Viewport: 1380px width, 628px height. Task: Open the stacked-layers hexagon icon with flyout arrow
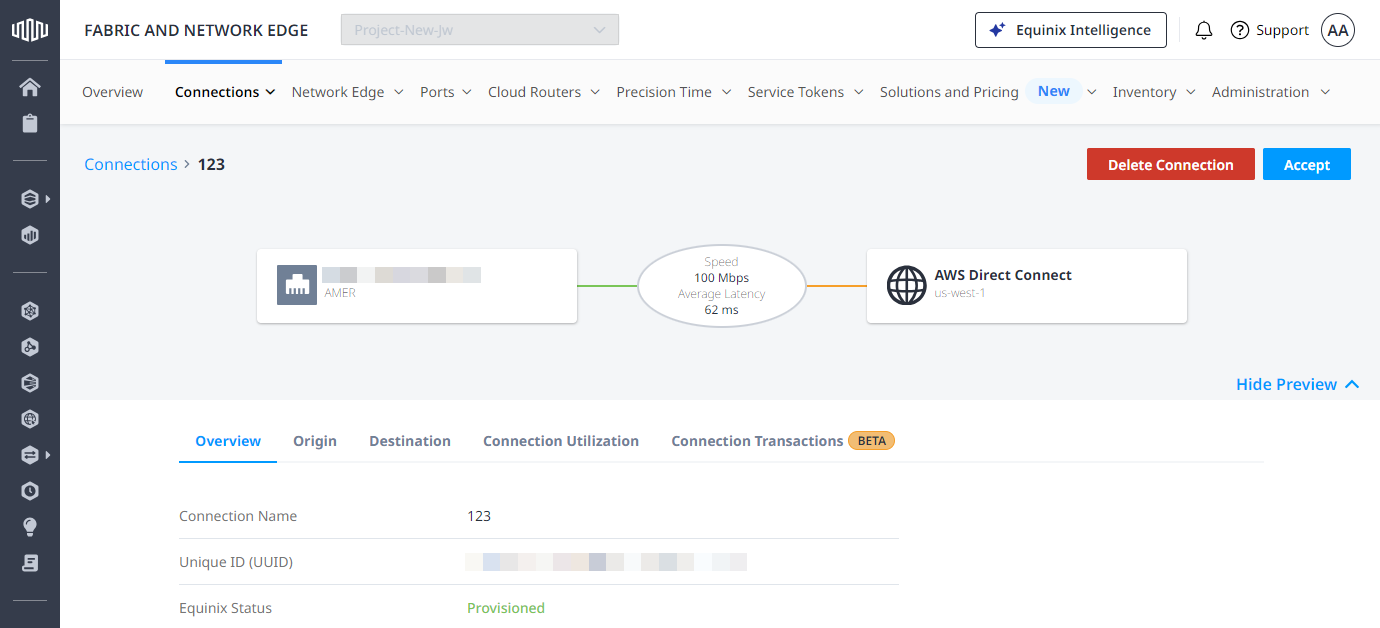[30, 199]
